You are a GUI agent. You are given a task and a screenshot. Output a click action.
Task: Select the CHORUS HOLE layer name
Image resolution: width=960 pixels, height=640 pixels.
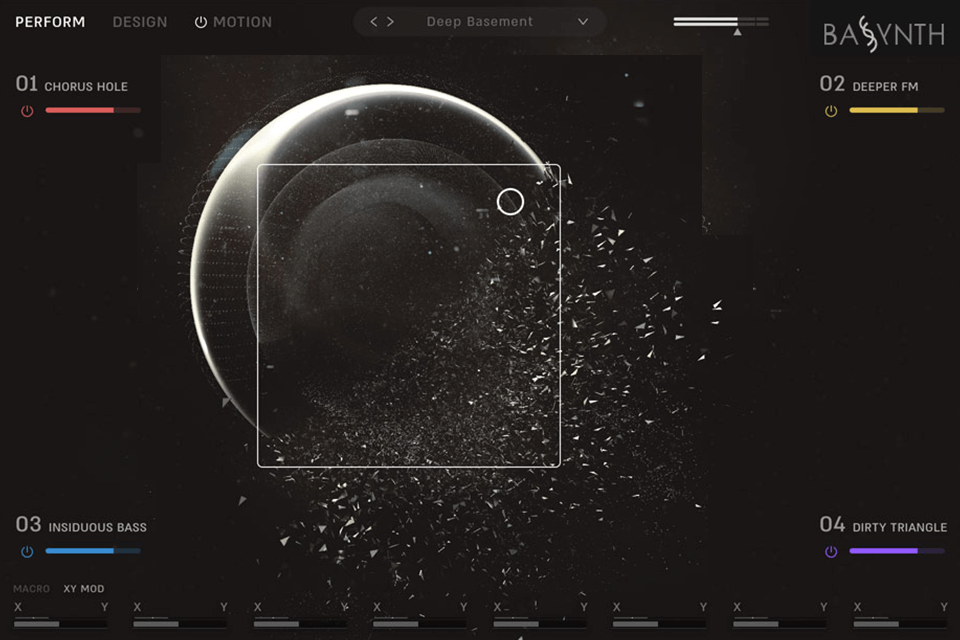tap(86, 87)
